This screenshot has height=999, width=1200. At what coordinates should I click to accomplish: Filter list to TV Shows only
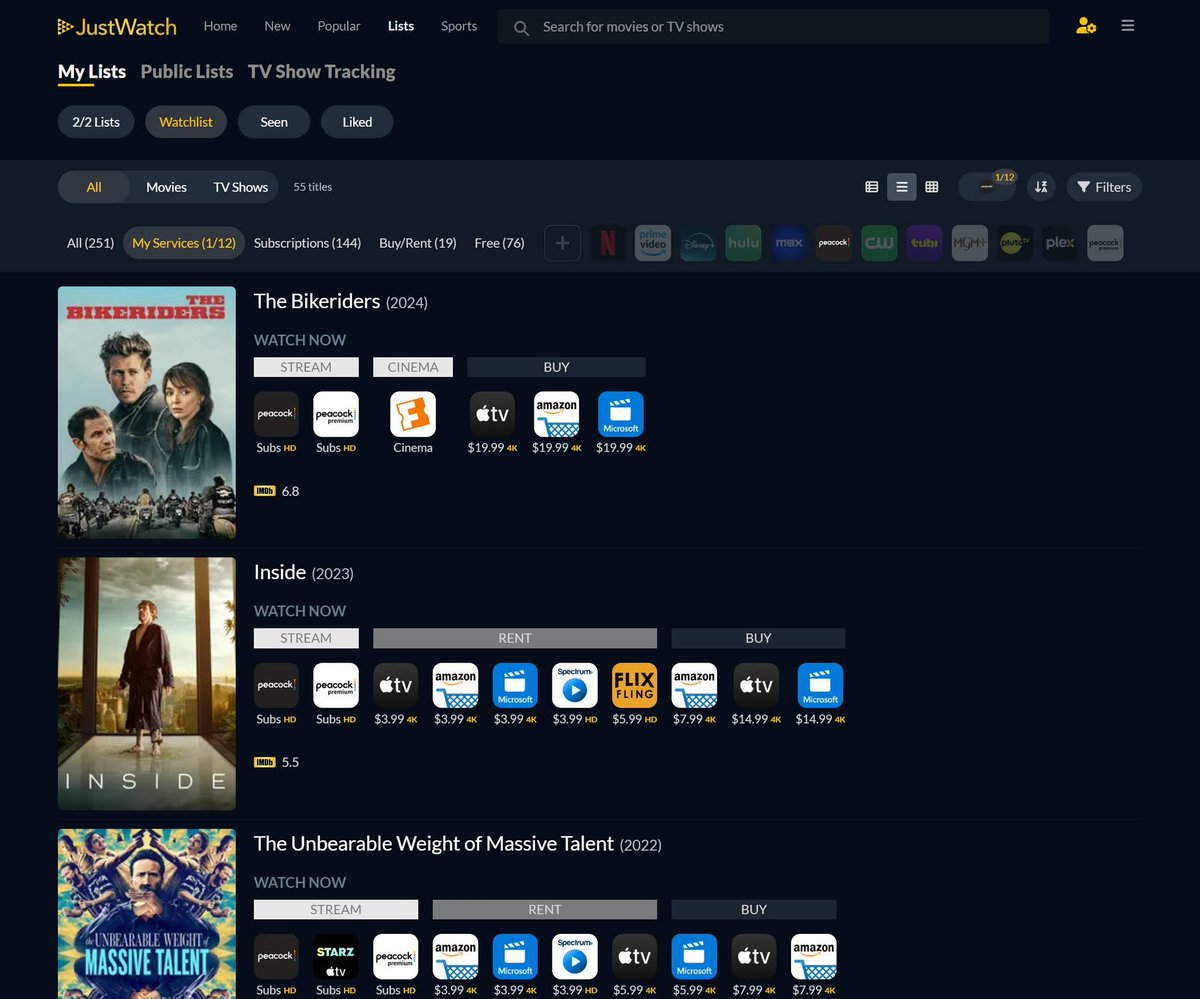coord(241,187)
